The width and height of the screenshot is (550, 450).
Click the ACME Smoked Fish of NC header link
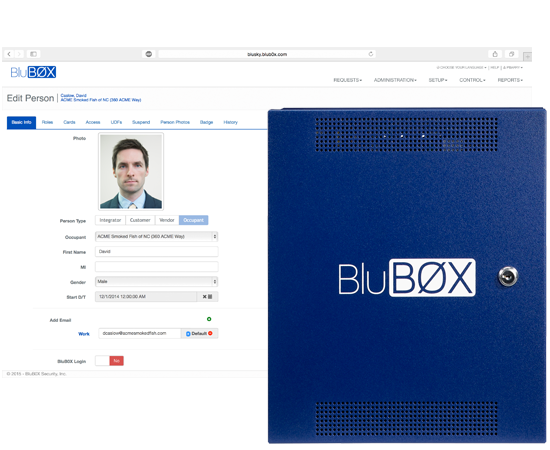pos(101,100)
